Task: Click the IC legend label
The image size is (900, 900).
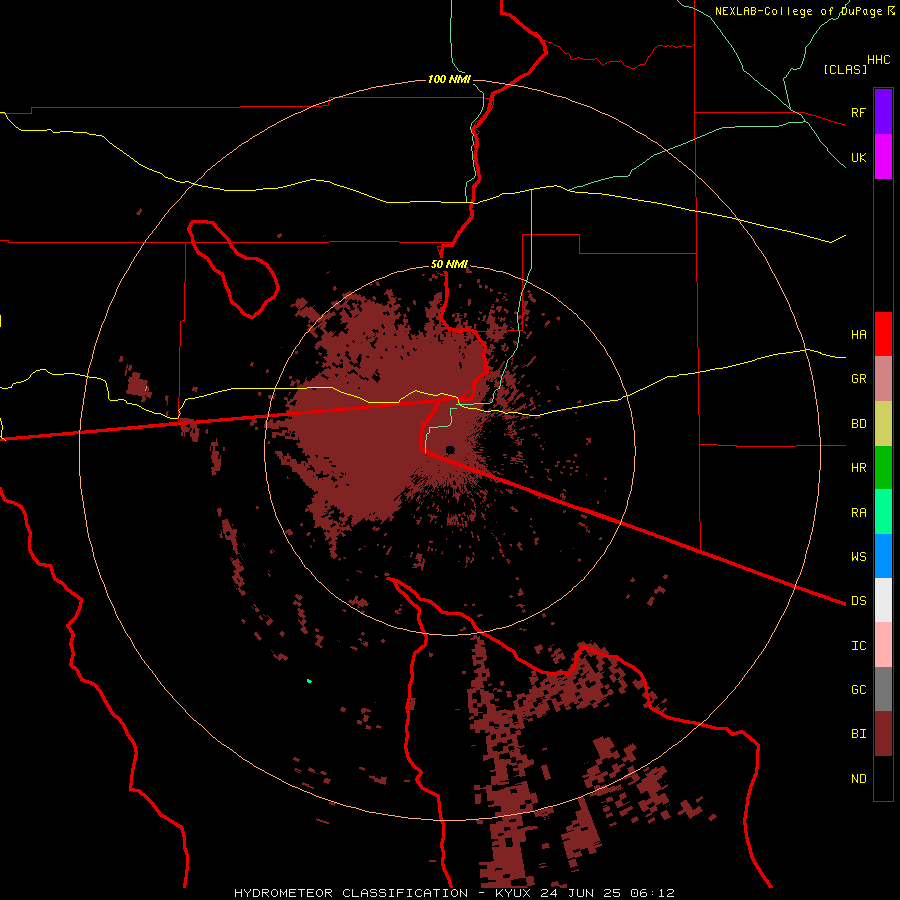Action: click(858, 646)
